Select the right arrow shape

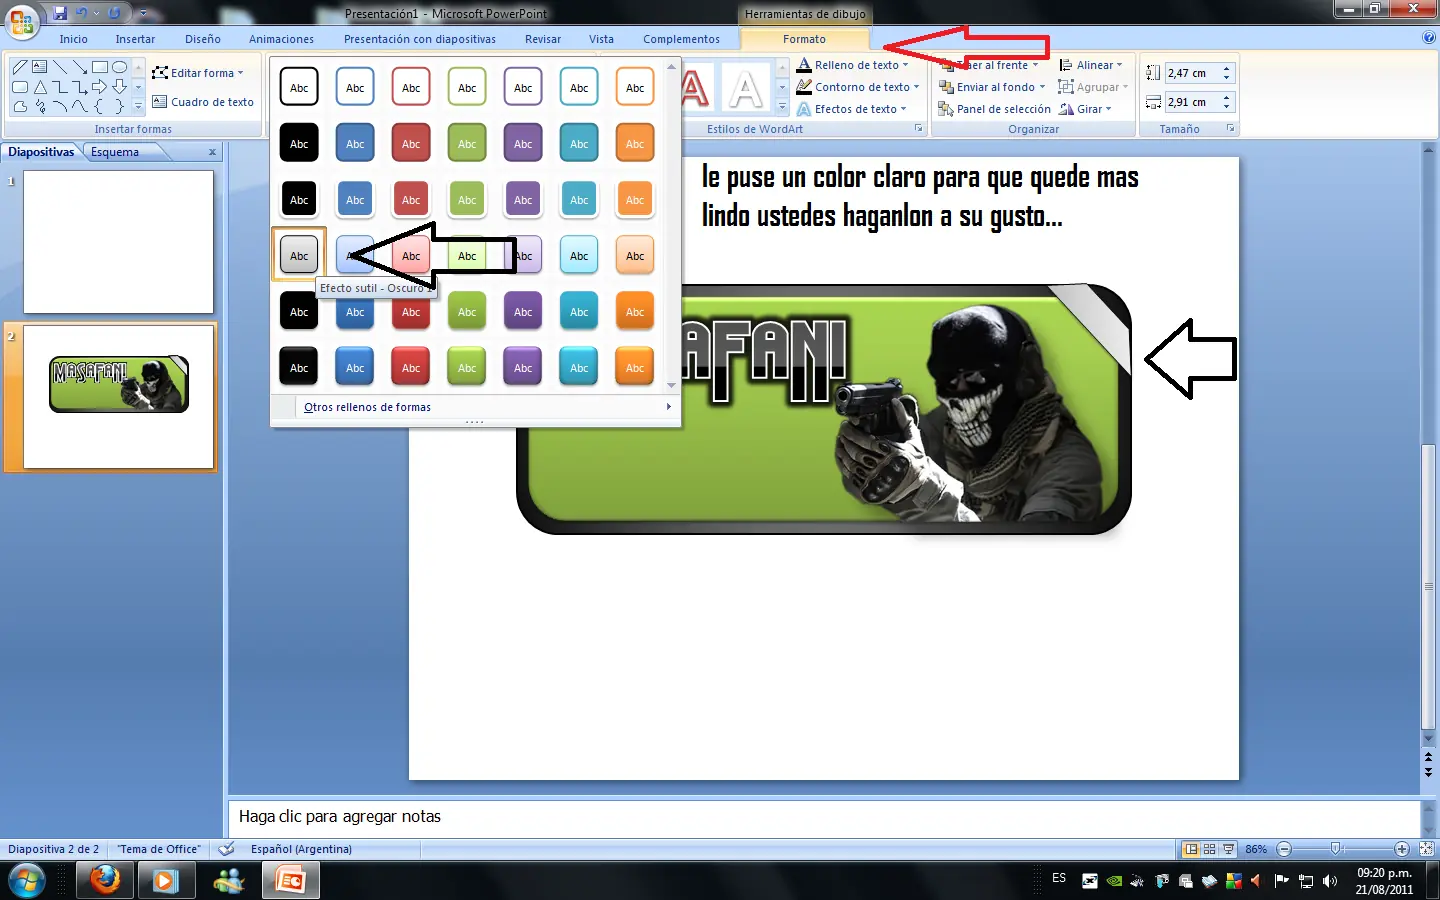(99, 87)
